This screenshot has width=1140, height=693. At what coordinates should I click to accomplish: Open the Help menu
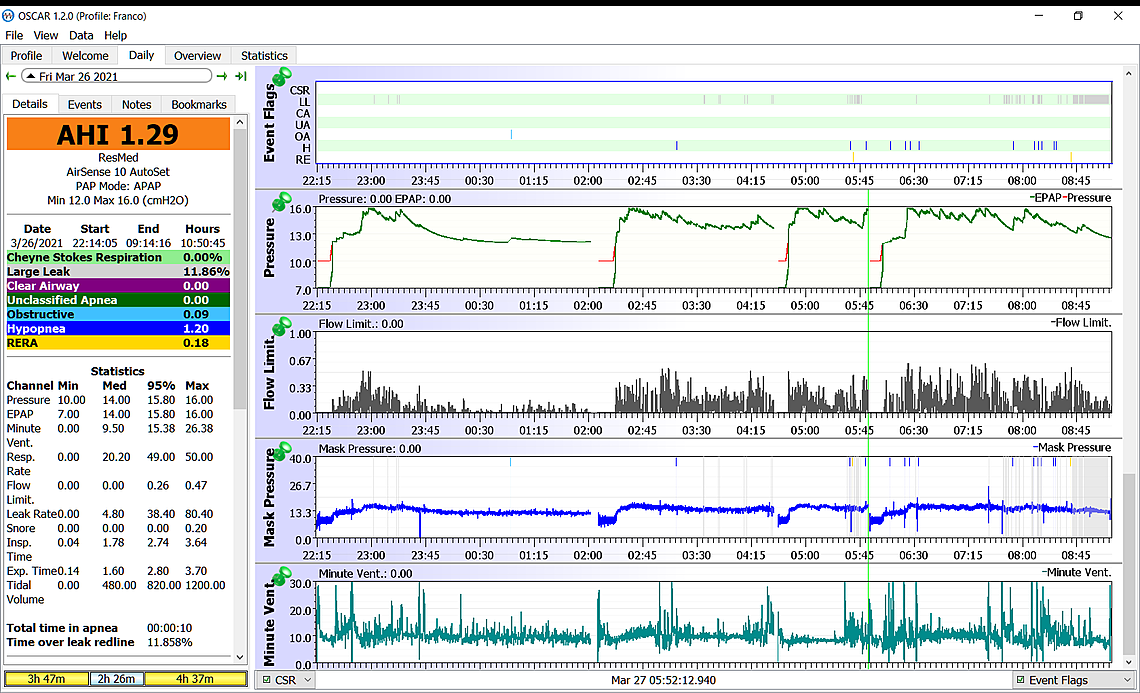[115, 35]
